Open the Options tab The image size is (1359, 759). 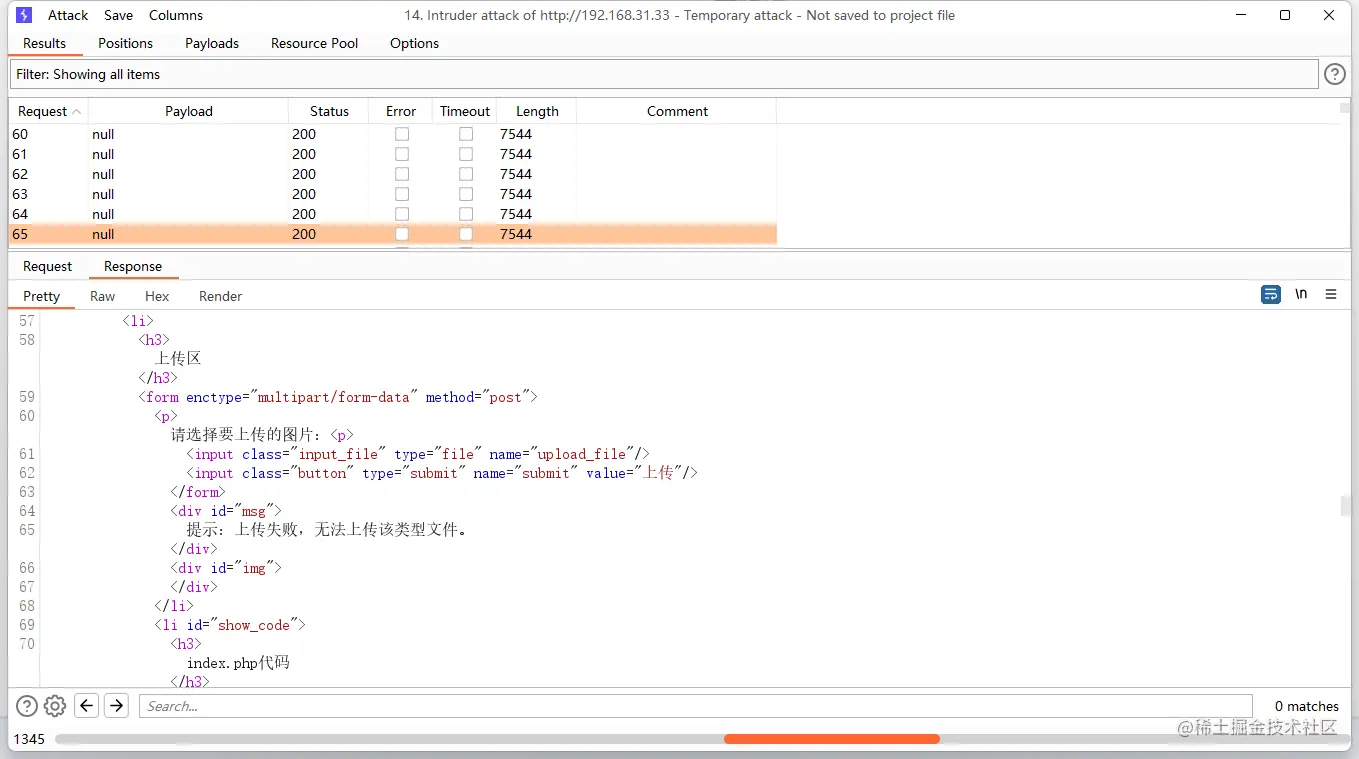415,43
